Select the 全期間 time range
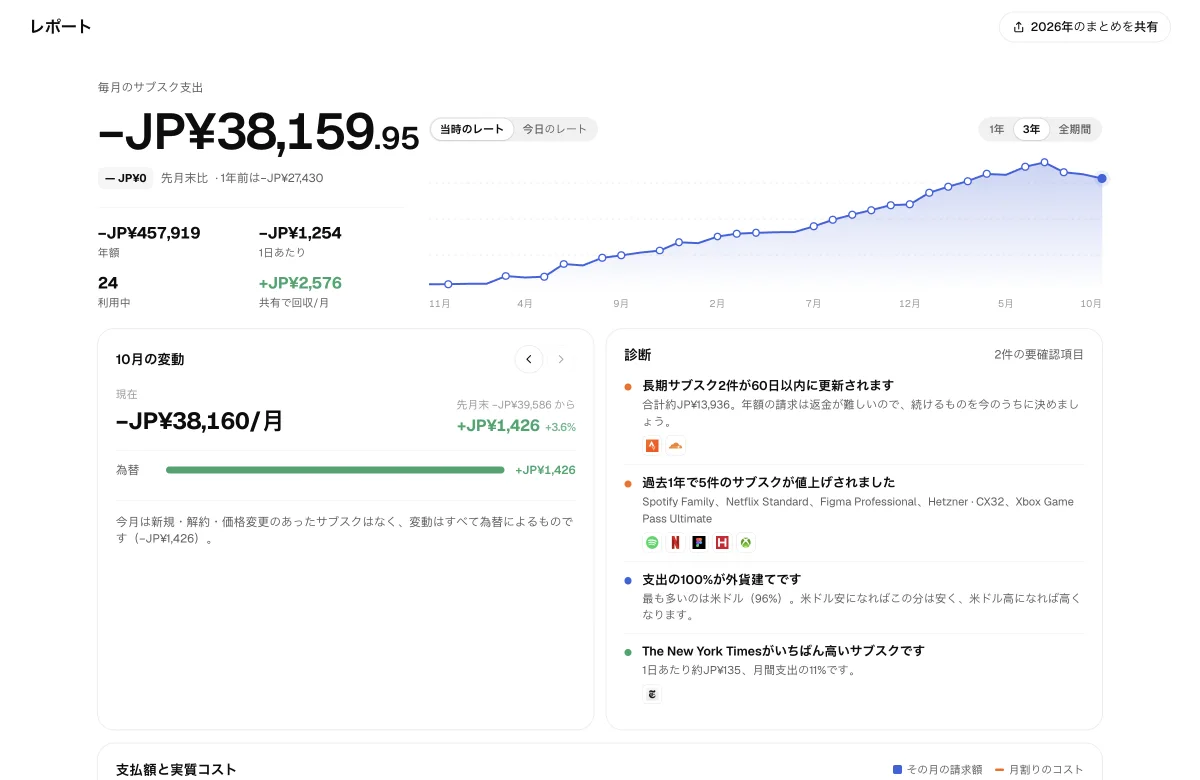The image size is (1200, 780). point(1075,129)
